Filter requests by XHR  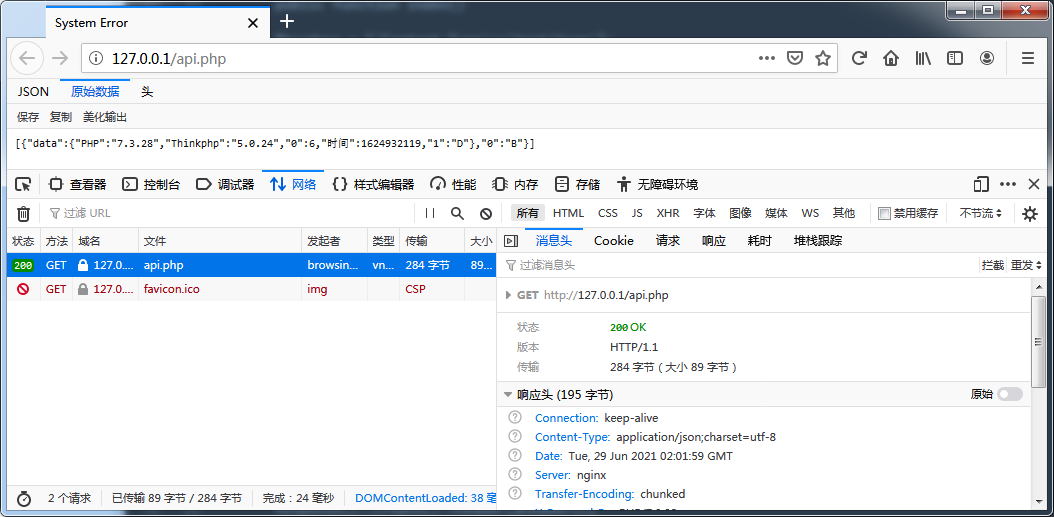pyautogui.click(x=668, y=213)
